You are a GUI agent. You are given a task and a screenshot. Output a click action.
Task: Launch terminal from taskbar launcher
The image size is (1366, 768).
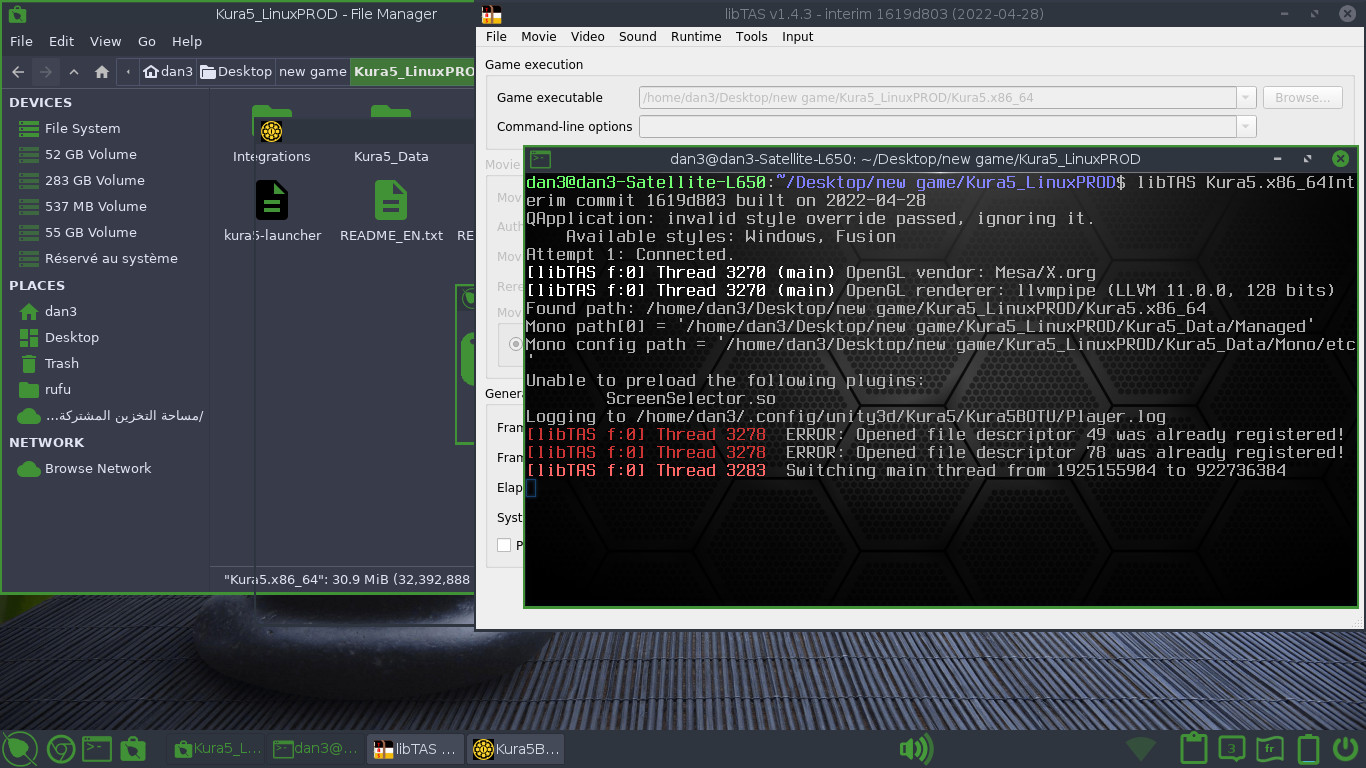pos(96,748)
